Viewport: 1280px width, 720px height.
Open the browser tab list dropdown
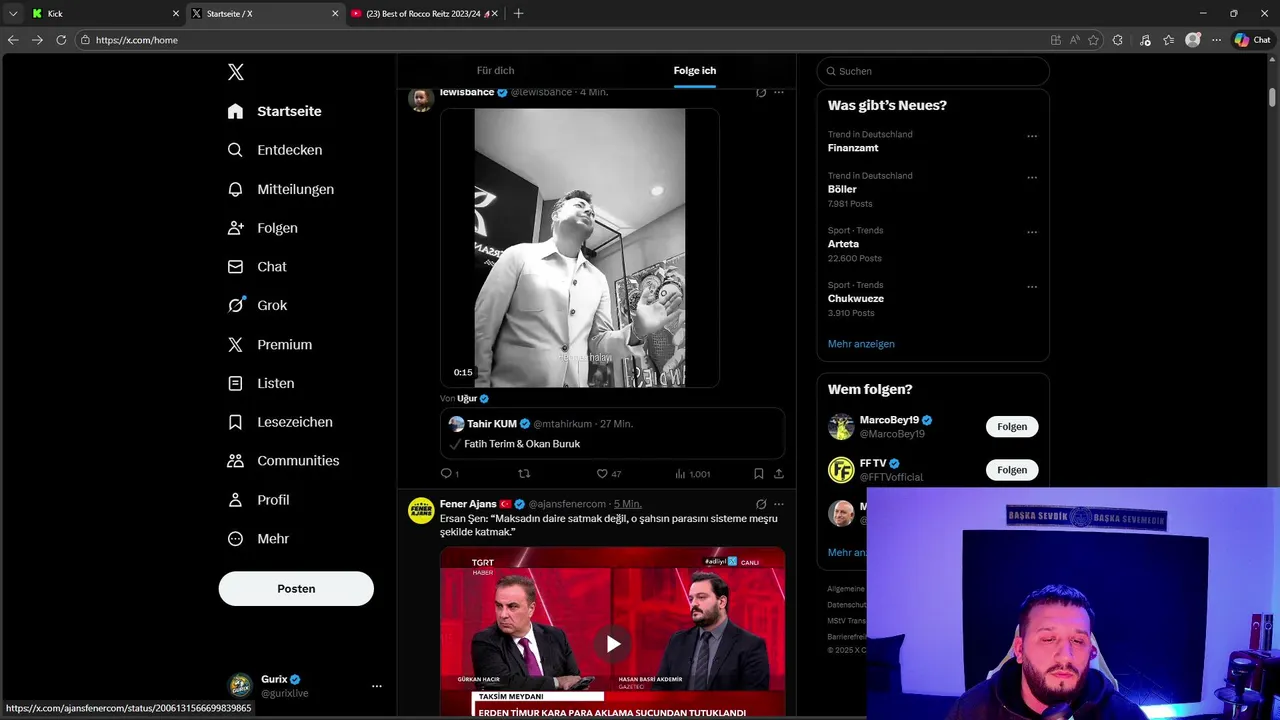[x=13, y=14]
